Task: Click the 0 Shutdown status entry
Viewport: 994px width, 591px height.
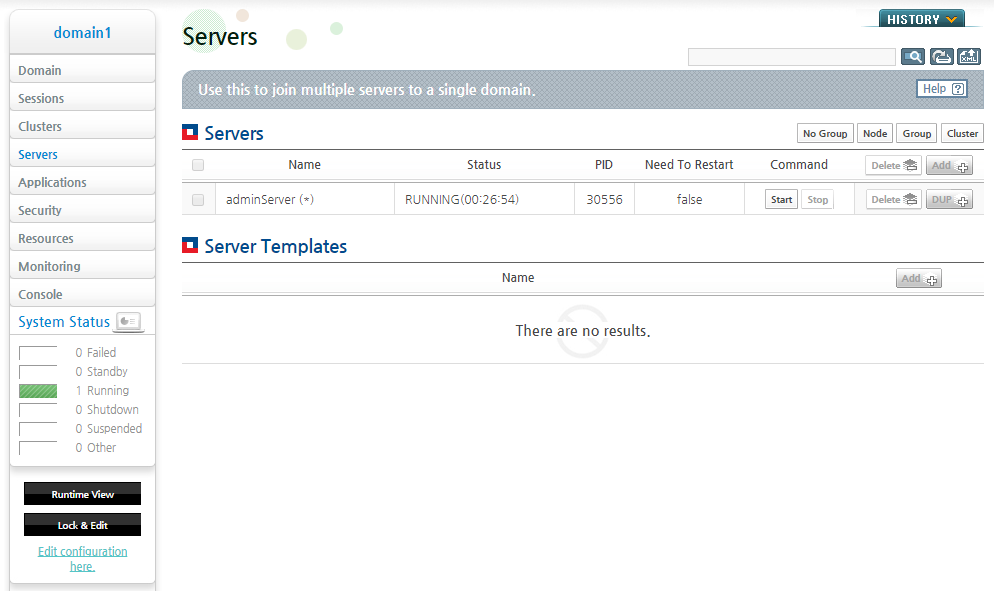Action: (x=106, y=410)
